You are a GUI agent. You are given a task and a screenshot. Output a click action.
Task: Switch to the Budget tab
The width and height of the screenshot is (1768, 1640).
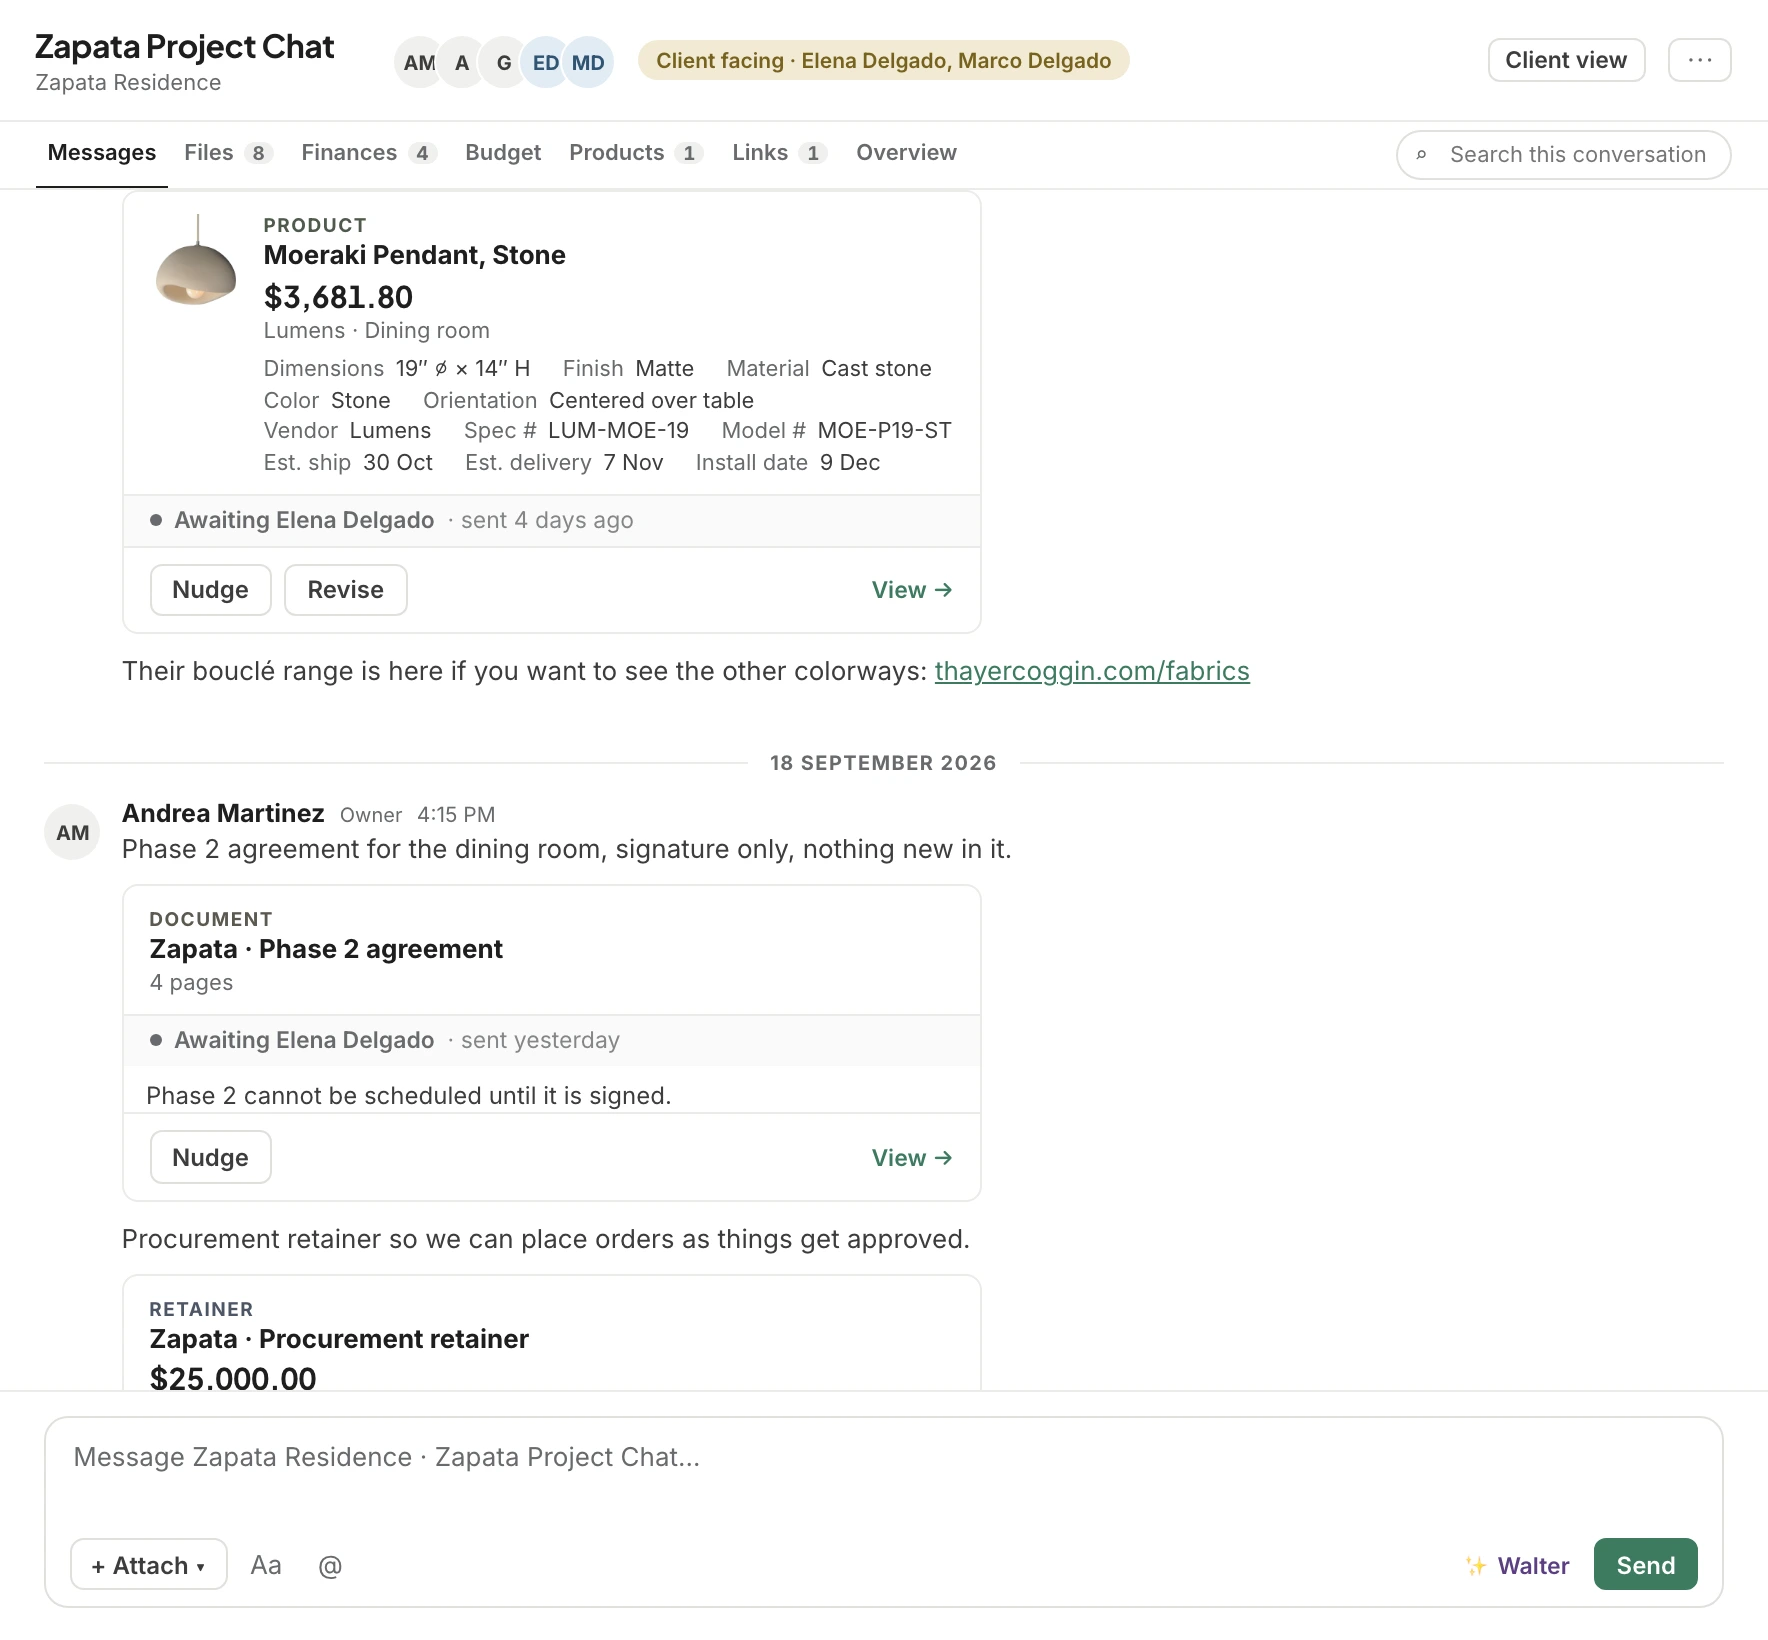pyautogui.click(x=503, y=152)
